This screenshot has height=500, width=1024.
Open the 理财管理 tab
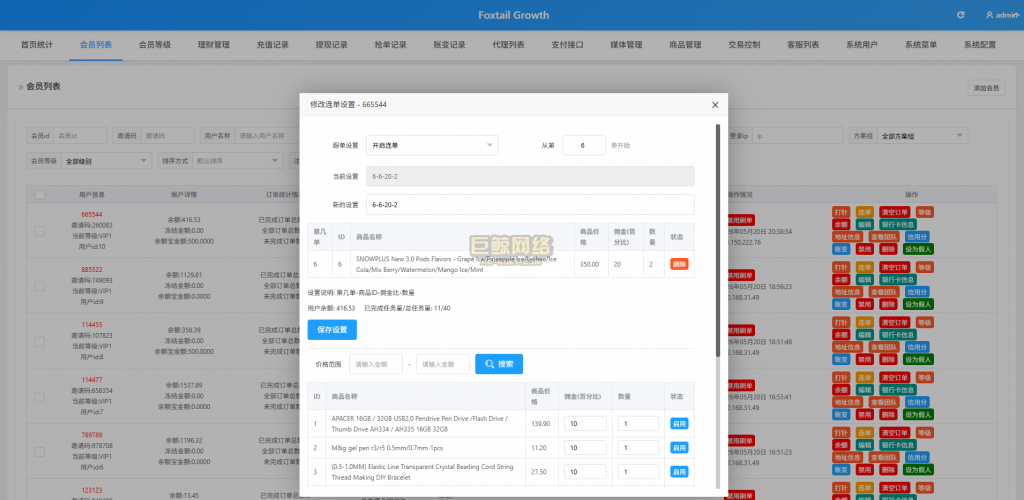click(x=214, y=45)
